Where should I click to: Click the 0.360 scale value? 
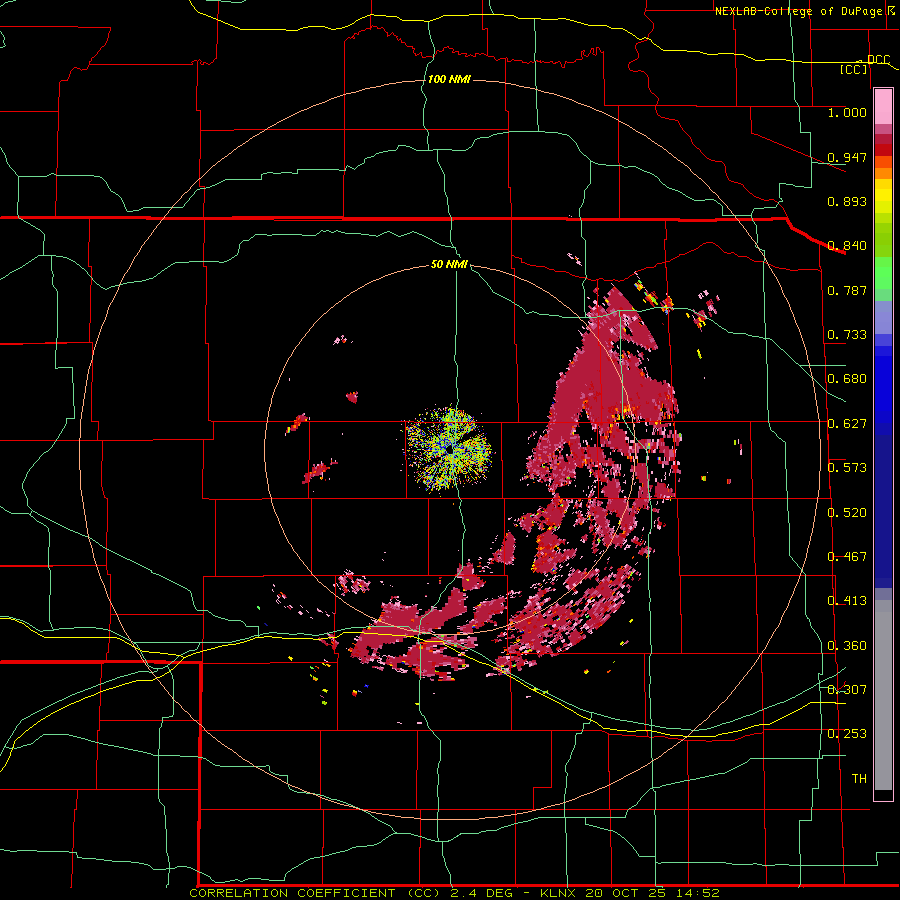(847, 646)
